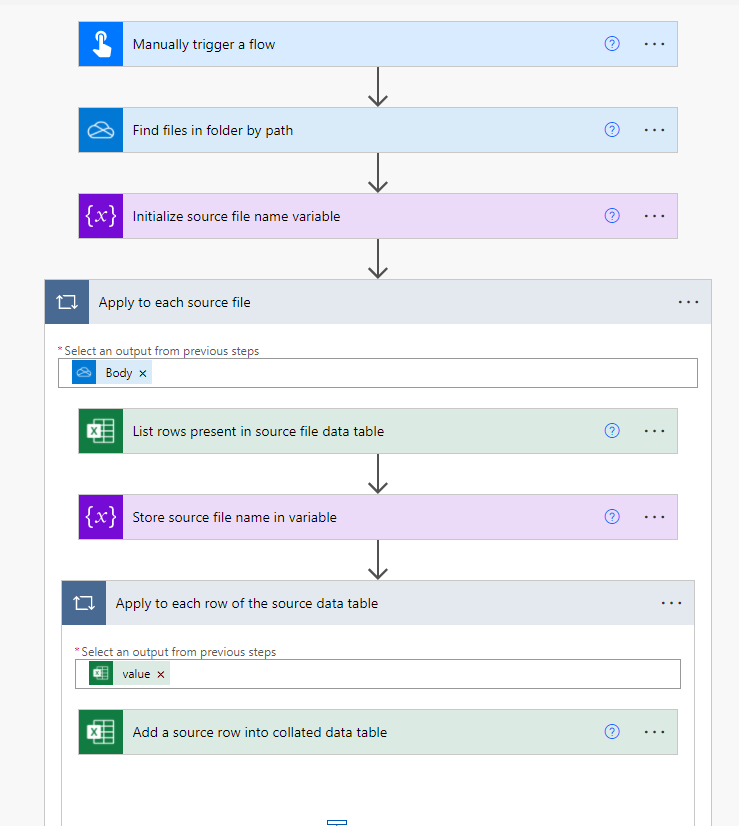The height and width of the screenshot is (826, 739).
Task: Click the loop icon of Apply to each row
Action: click(84, 603)
